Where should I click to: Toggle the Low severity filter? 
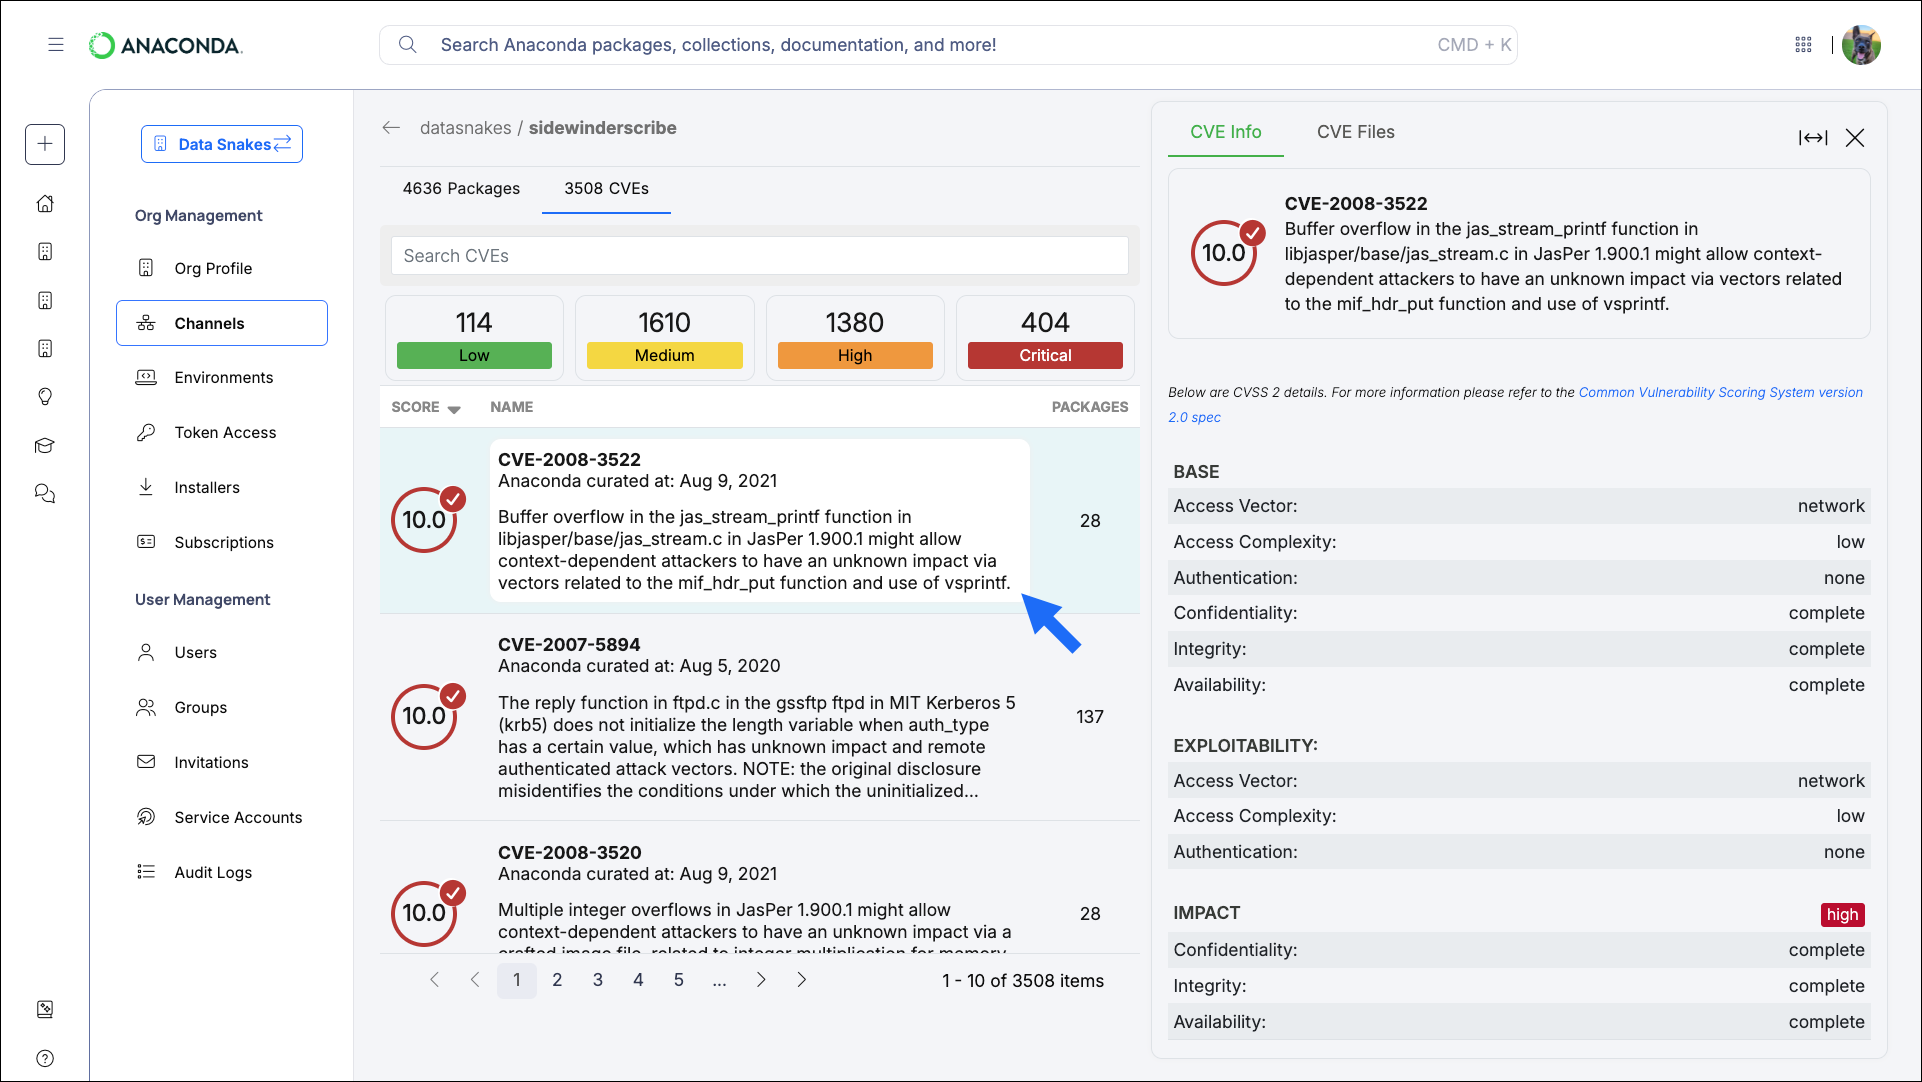(474, 355)
